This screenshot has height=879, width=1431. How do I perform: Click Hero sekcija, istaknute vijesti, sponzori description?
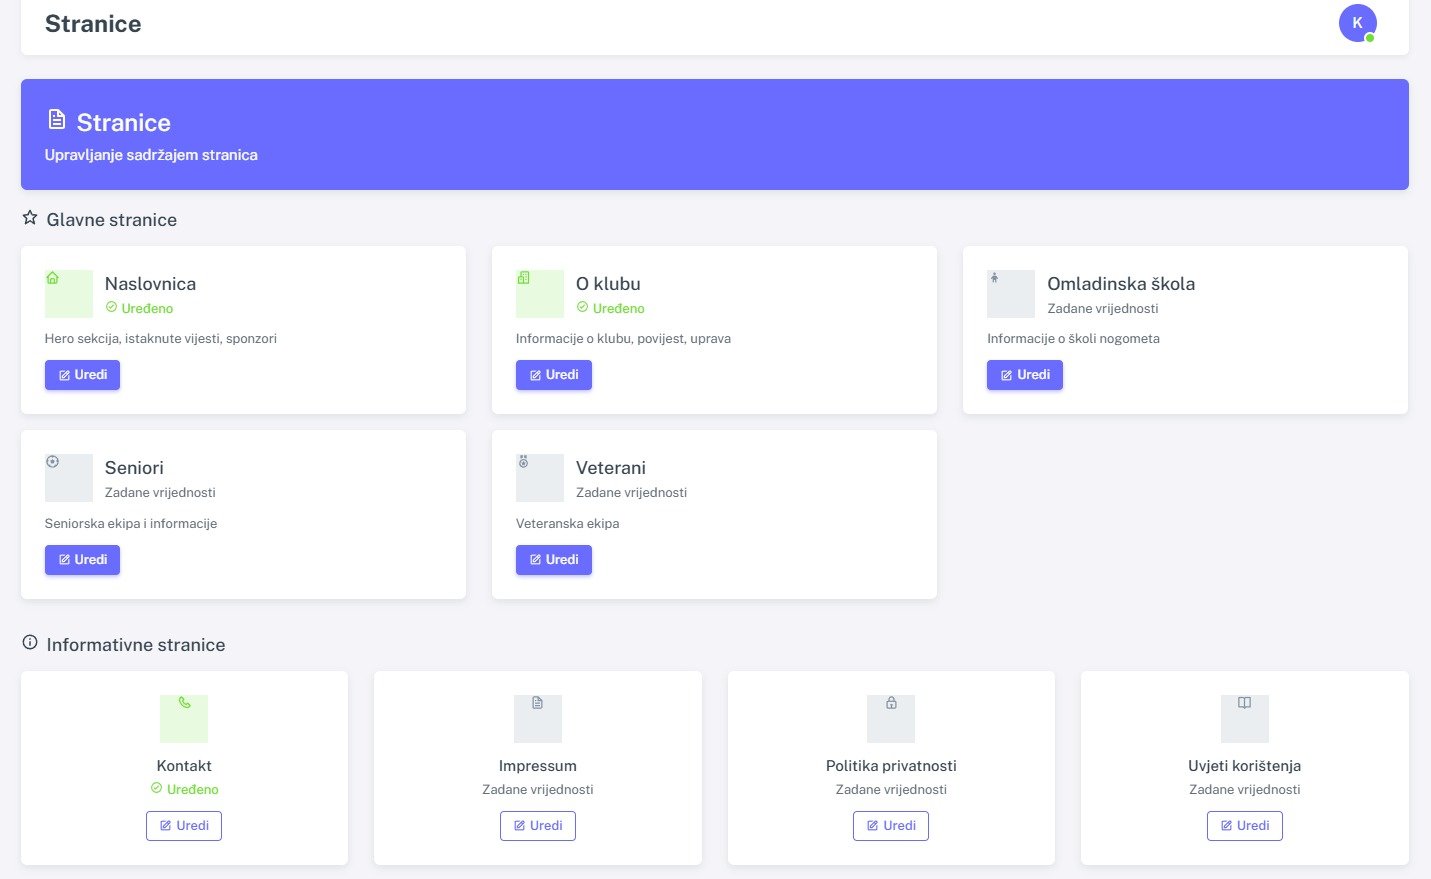pyautogui.click(x=161, y=339)
